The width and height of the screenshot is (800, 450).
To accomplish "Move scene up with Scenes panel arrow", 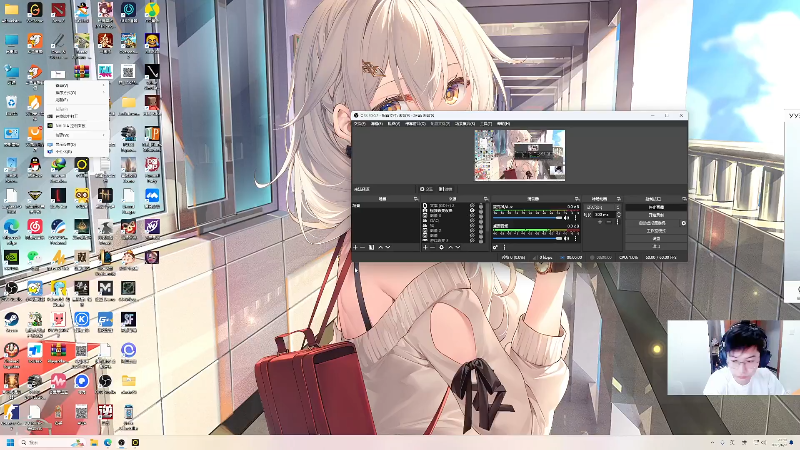I will tap(381, 247).
